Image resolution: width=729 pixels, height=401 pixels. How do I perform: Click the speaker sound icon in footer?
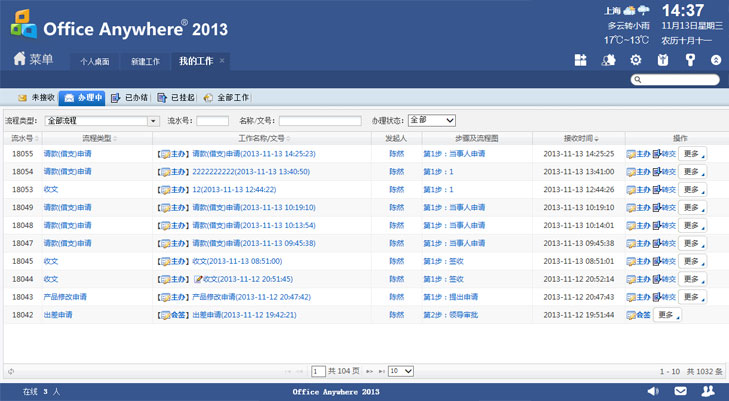[x=653, y=391]
